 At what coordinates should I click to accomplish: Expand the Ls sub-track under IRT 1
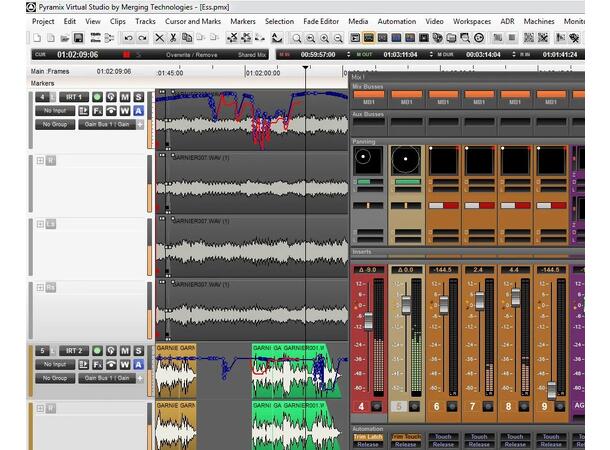click(x=40, y=224)
